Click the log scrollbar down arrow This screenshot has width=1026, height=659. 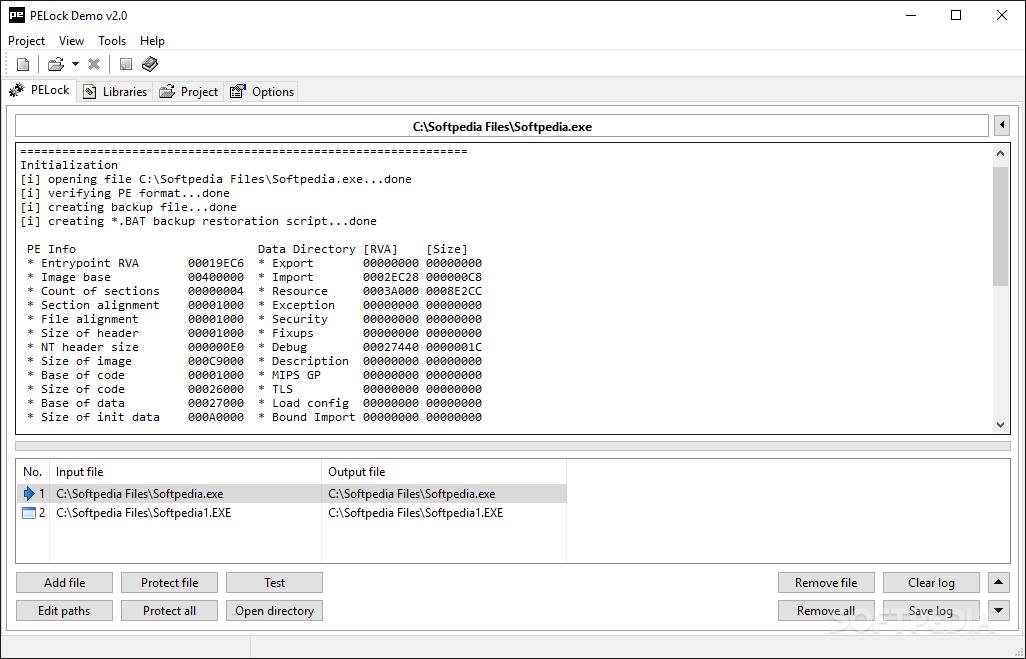pos(1000,424)
